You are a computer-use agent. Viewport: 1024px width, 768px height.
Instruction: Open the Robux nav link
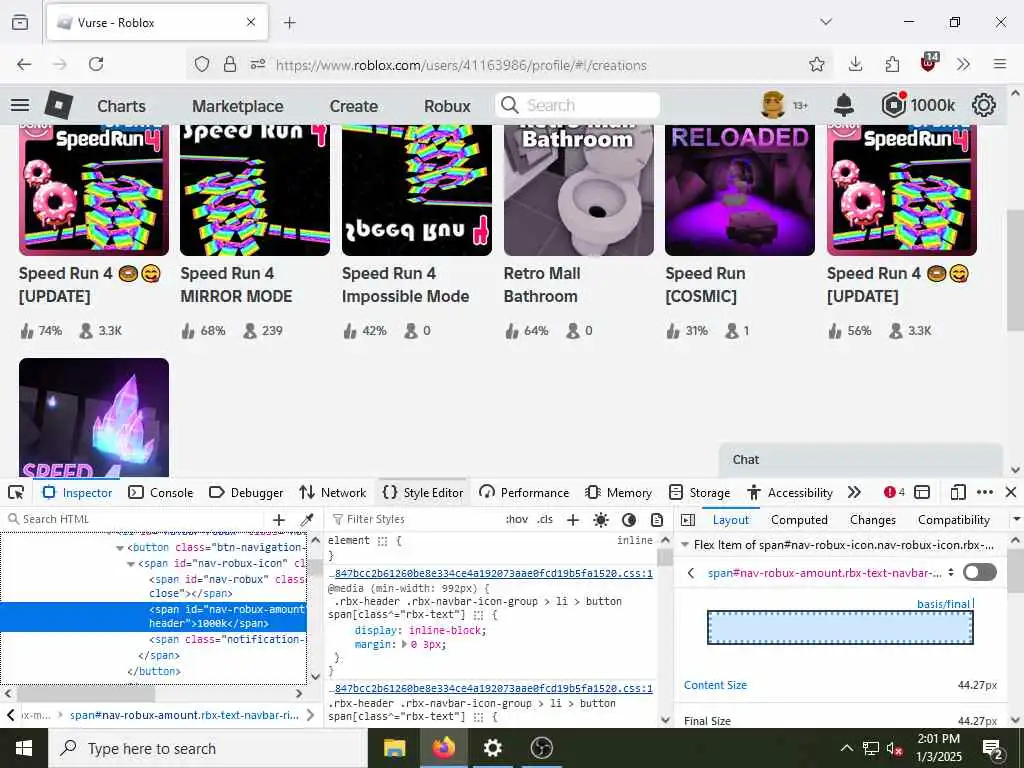pos(447,106)
